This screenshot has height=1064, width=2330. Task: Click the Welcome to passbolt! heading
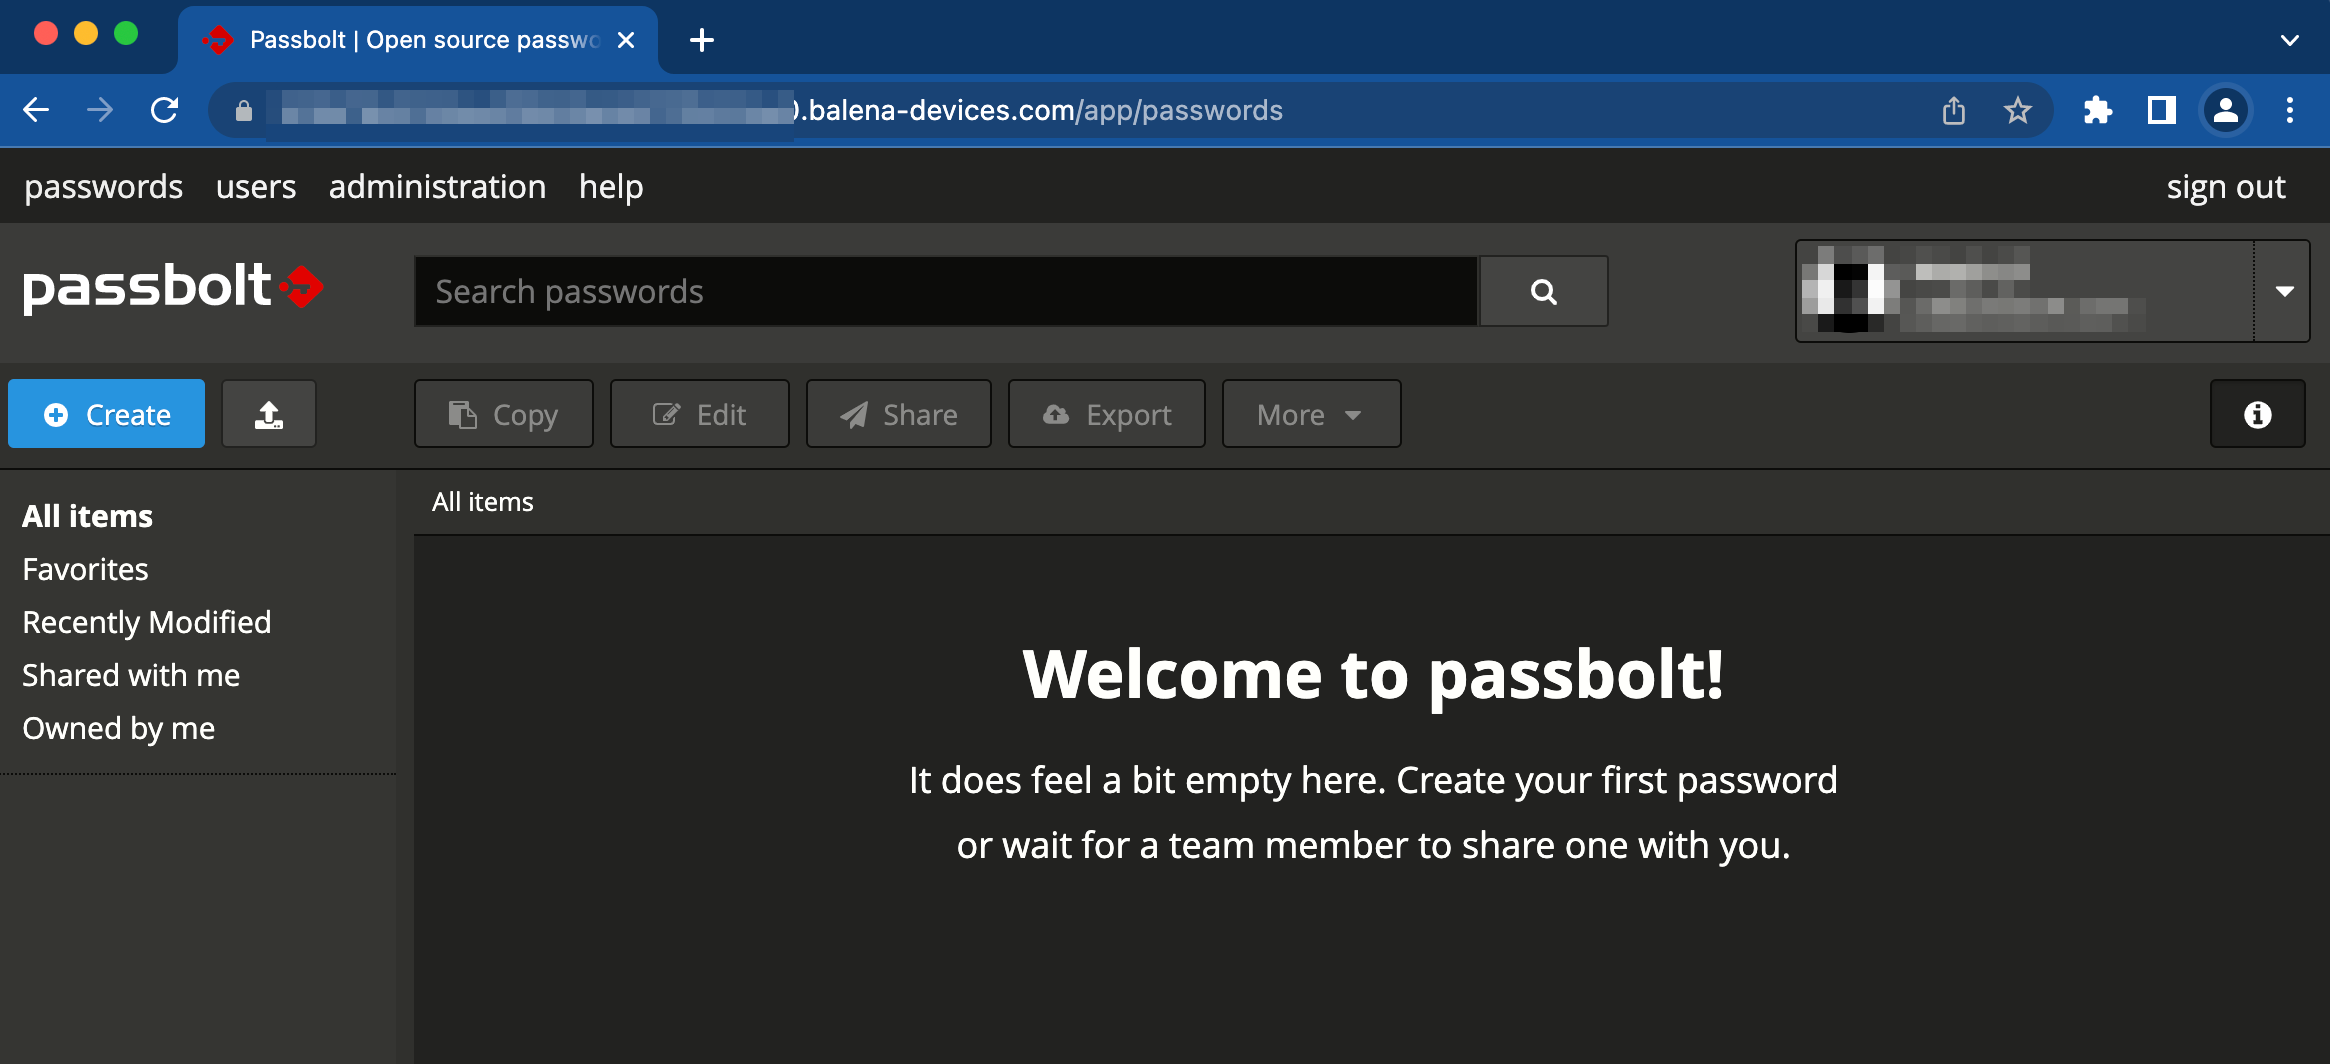tap(1373, 675)
